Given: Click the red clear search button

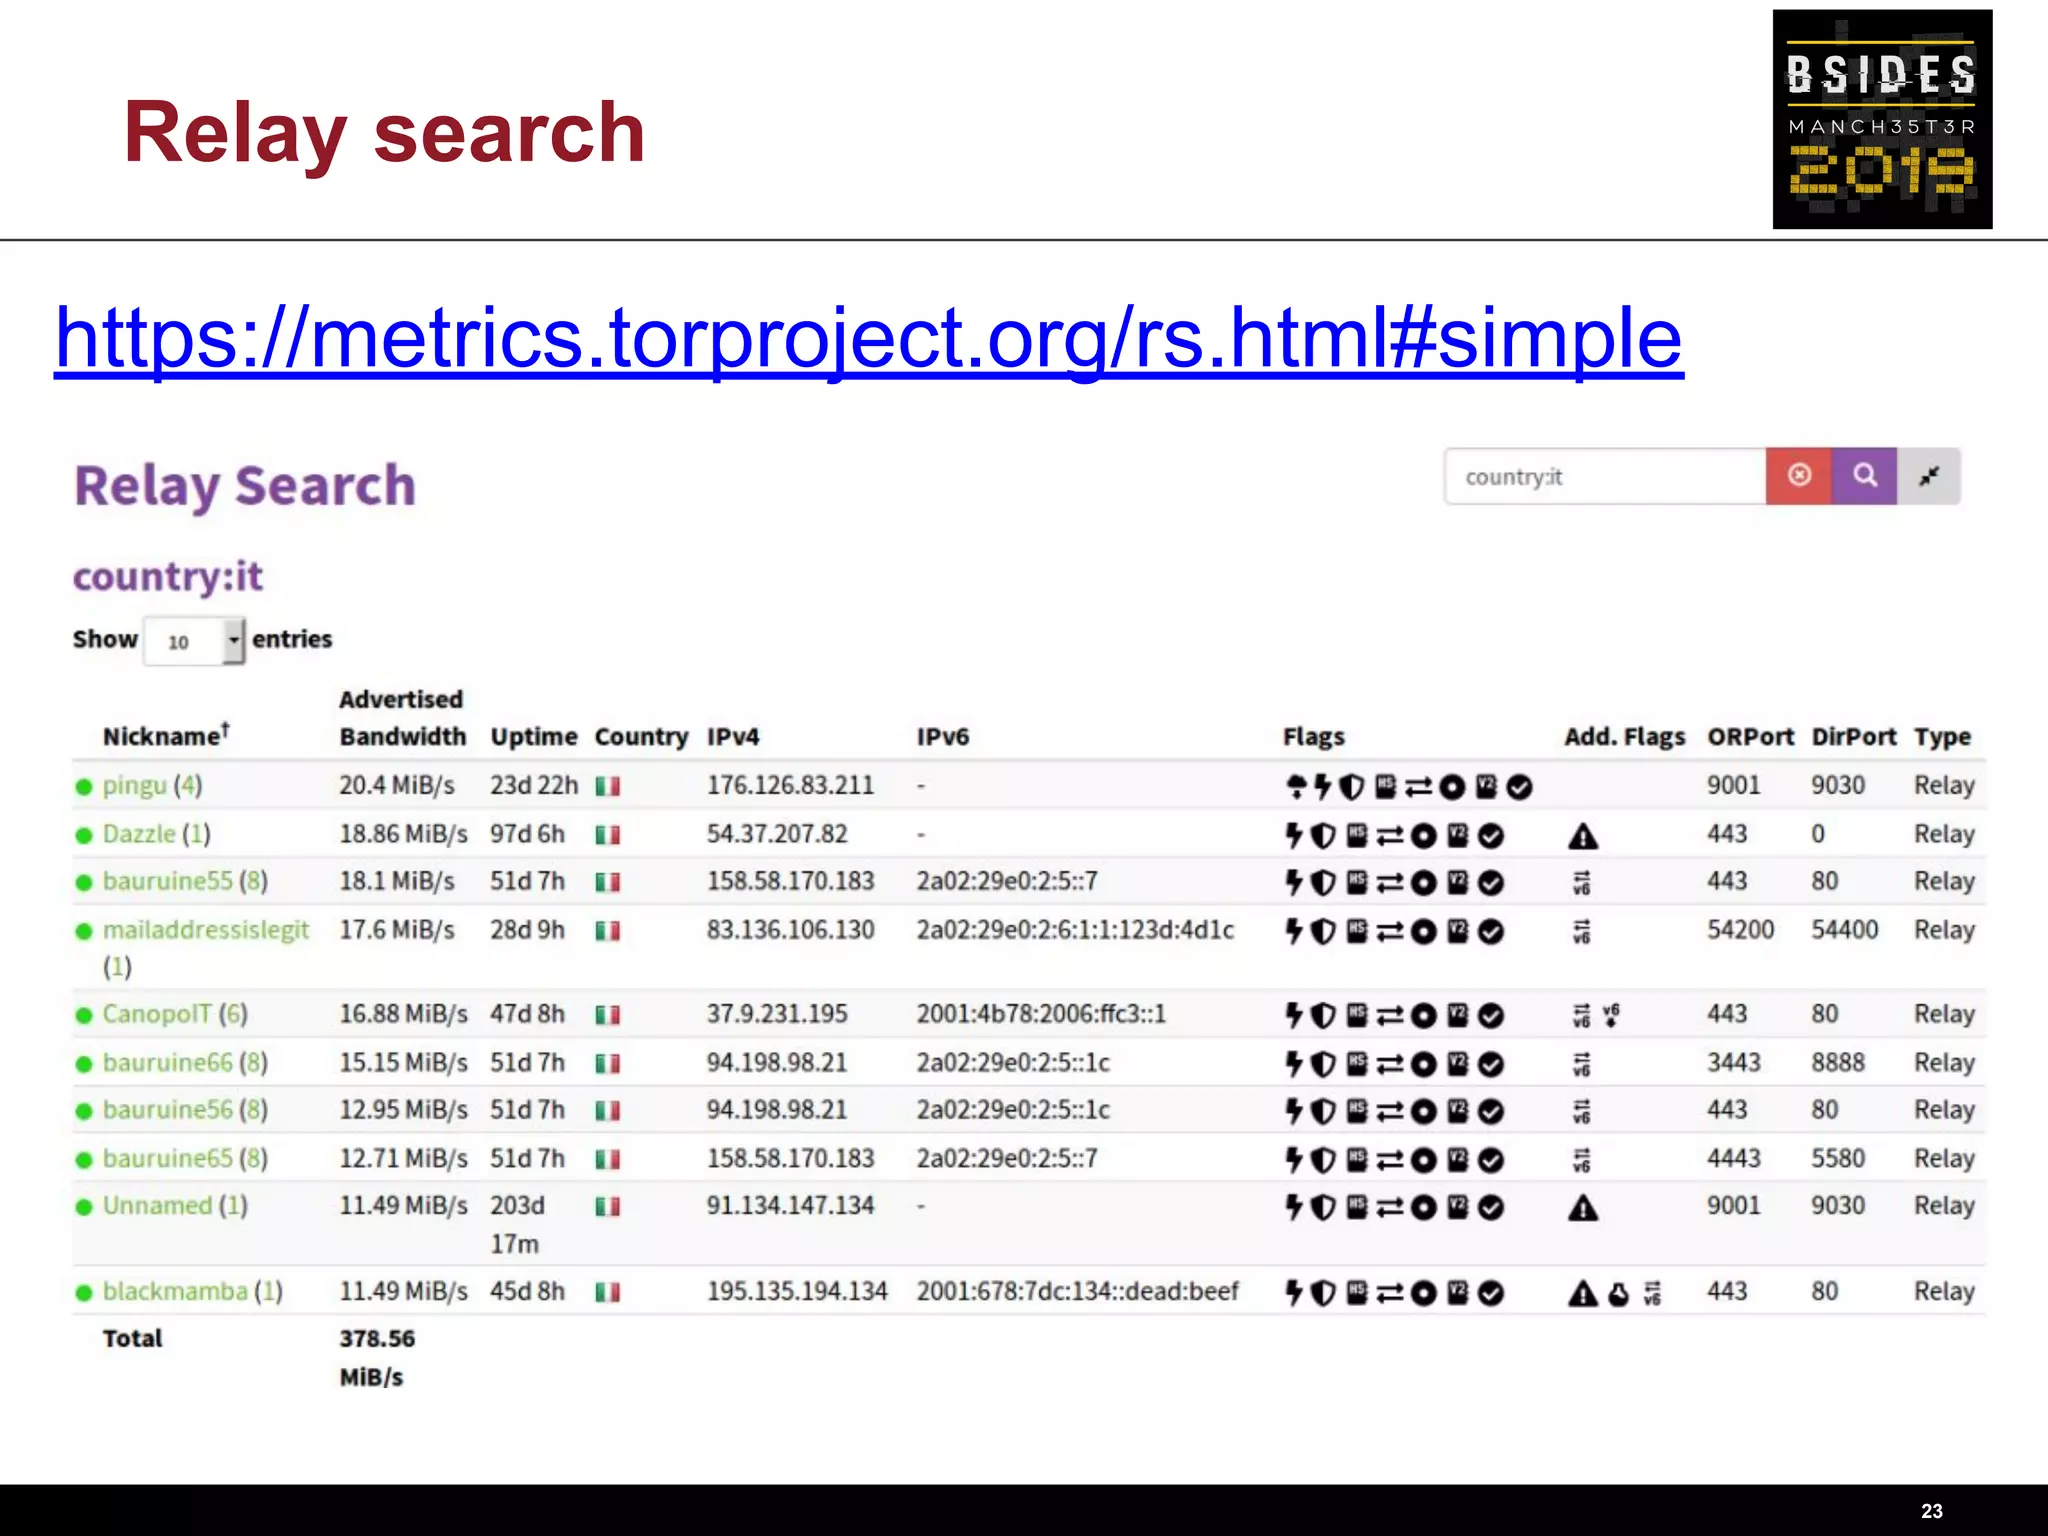Looking at the screenshot, I should [1798, 476].
